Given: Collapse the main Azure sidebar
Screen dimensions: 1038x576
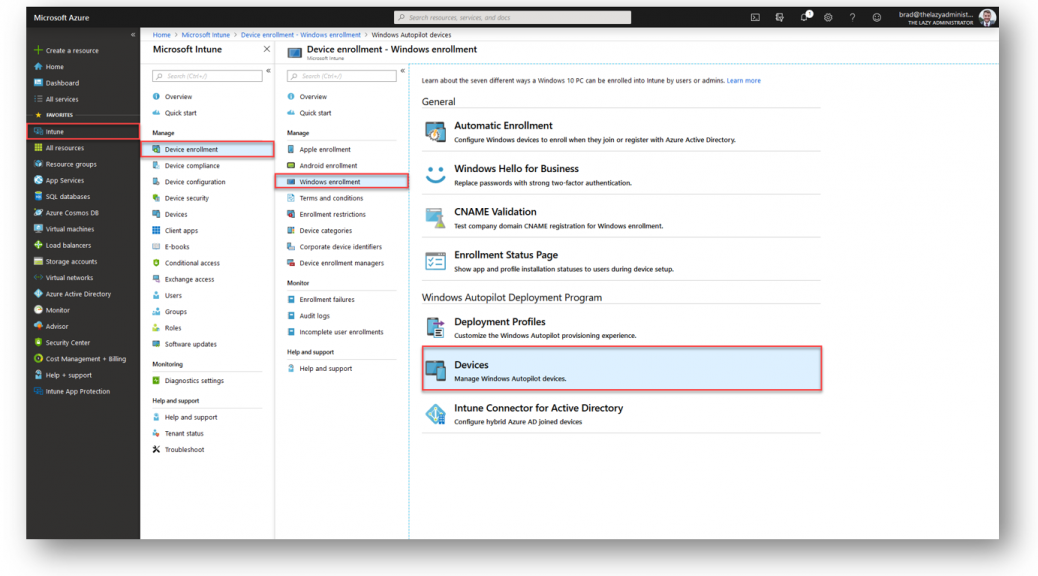Looking at the screenshot, I should pos(133,34).
